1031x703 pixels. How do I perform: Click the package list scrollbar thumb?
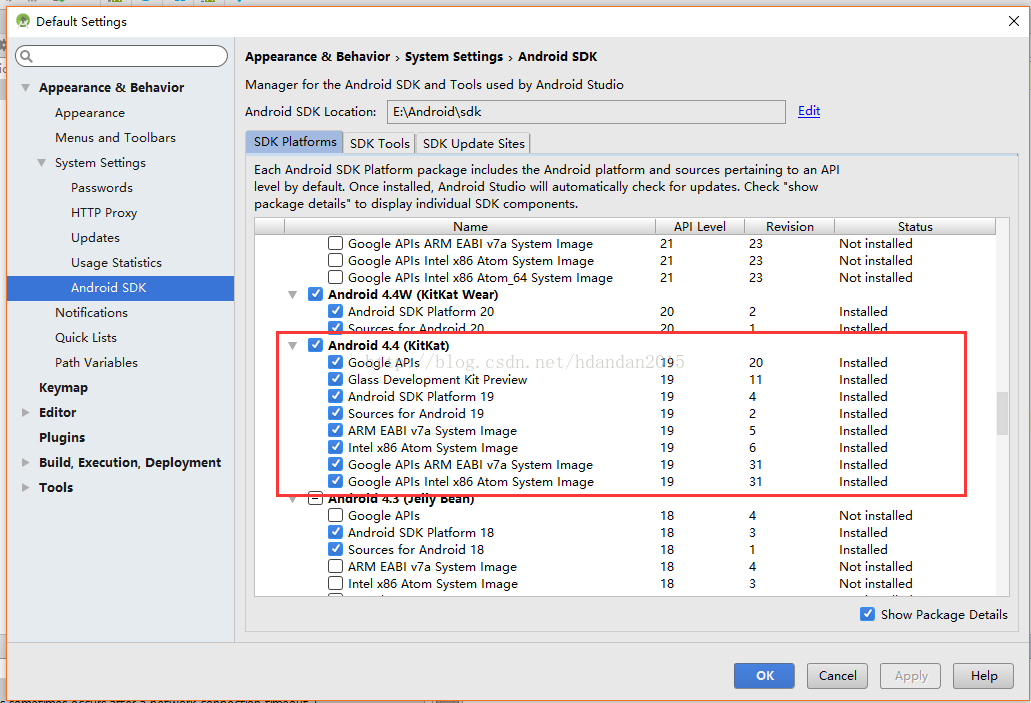point(1003,413)
